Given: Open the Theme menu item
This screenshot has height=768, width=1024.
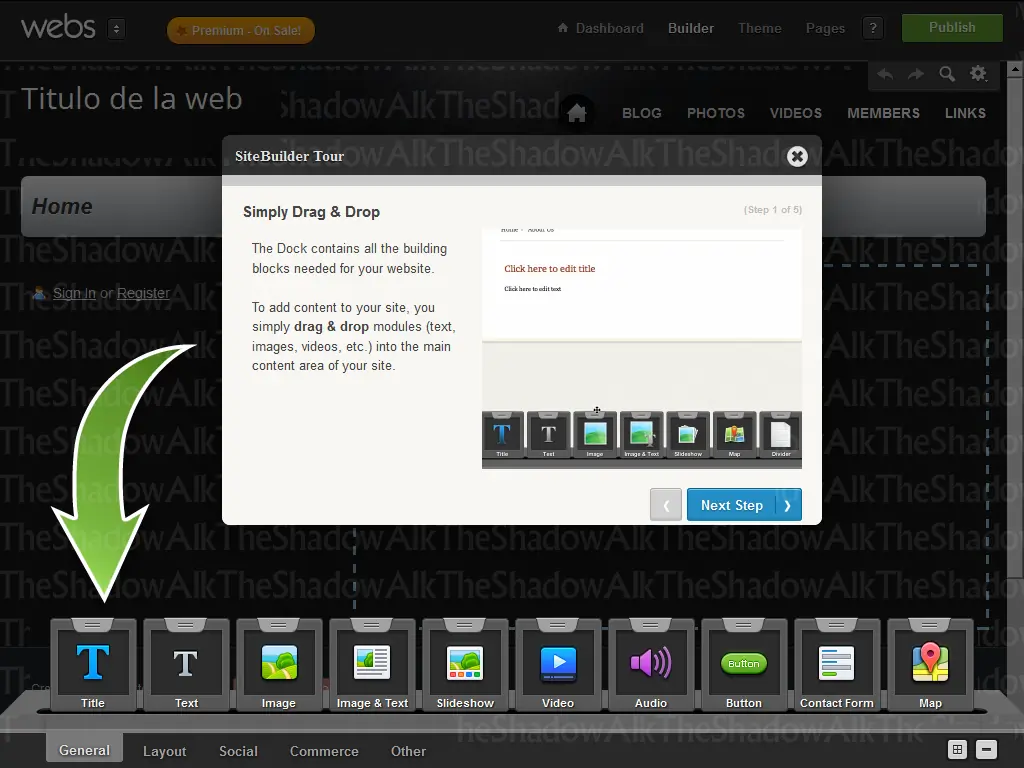Looking at the screenshot, I should (760, 28).
